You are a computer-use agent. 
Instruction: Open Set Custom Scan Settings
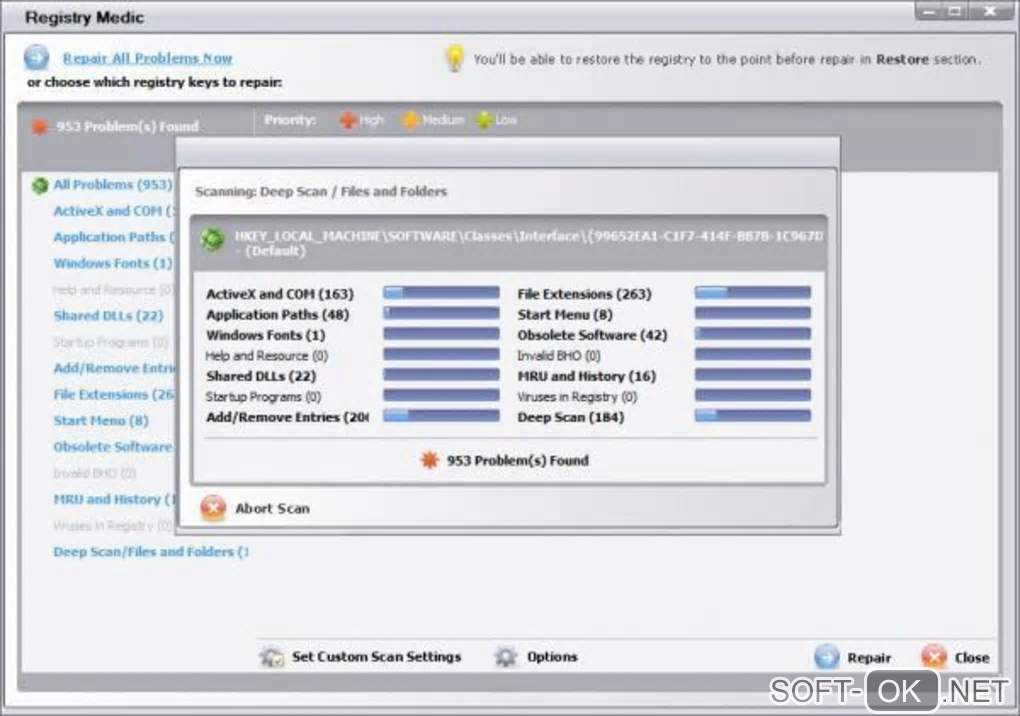click(x=376, y=657)
